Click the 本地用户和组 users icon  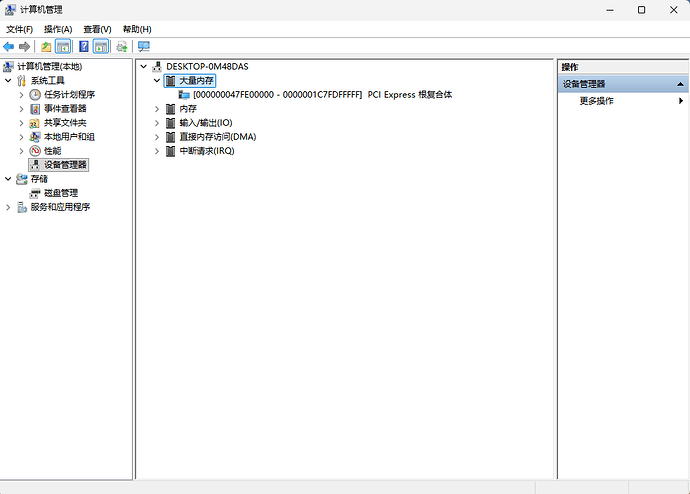35,137
